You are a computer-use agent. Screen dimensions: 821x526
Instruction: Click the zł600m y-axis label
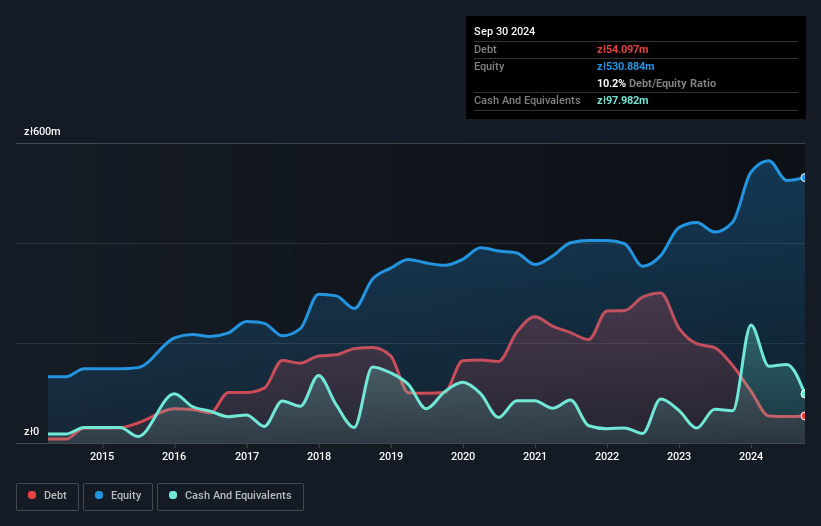click(42, 131)
